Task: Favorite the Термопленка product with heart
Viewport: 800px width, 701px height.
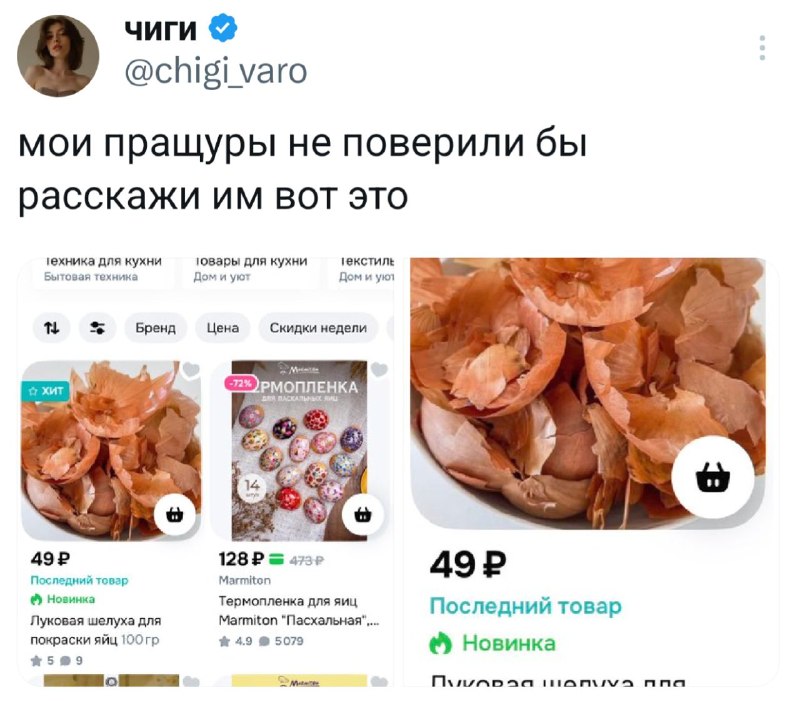Action: tap(379, 369)
